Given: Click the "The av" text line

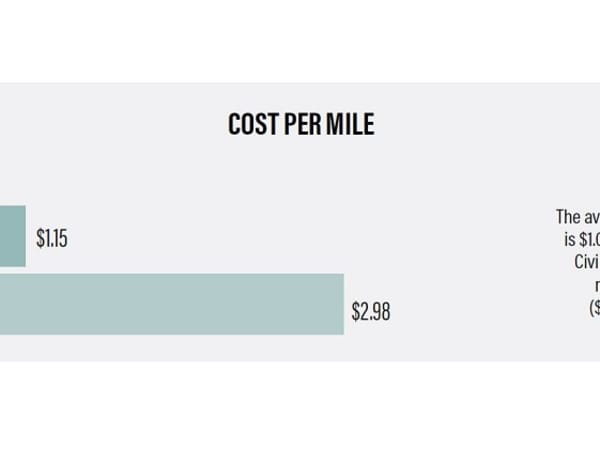Looking at the screenshot, I should 578,216.
